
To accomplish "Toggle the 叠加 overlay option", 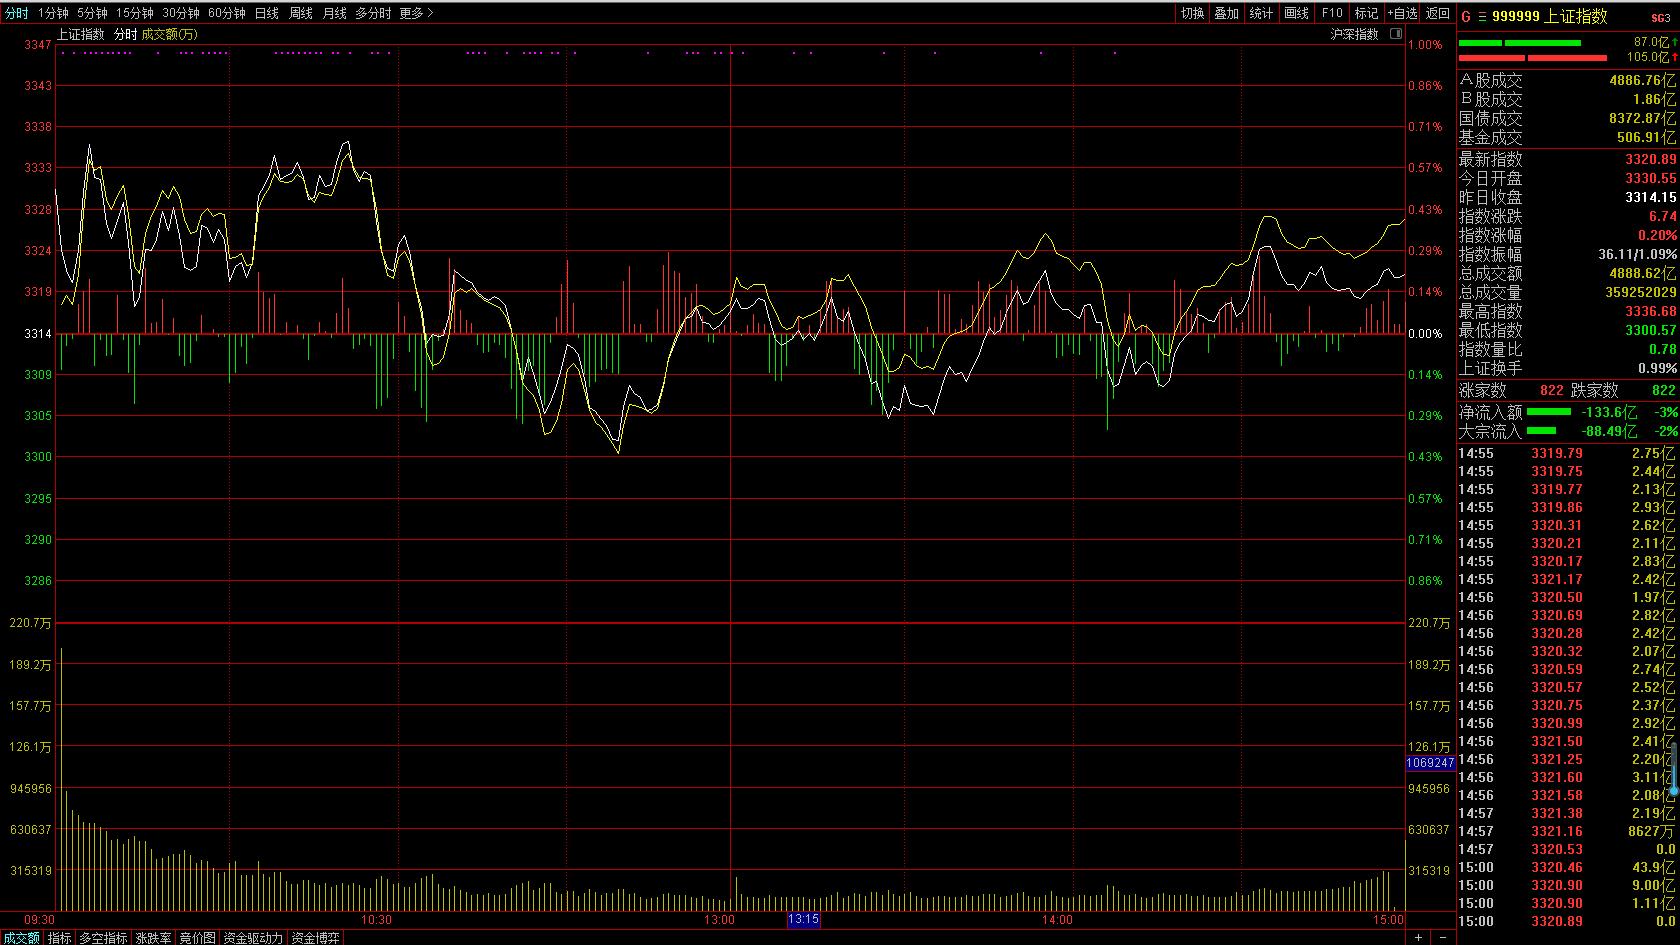I will pos(1226,13).
